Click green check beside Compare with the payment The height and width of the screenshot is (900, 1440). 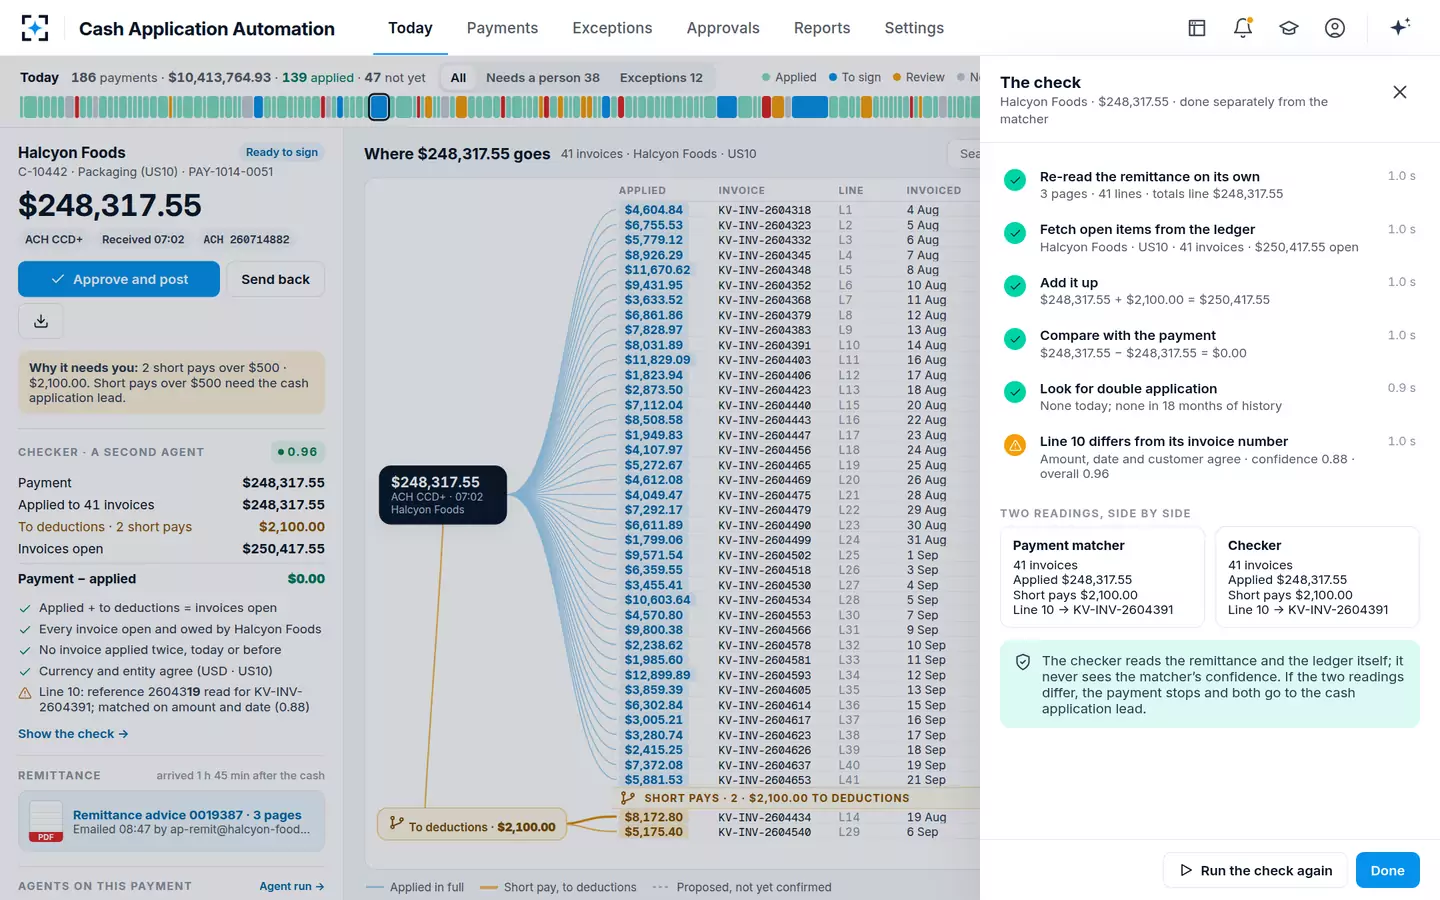click(1015, 339)
